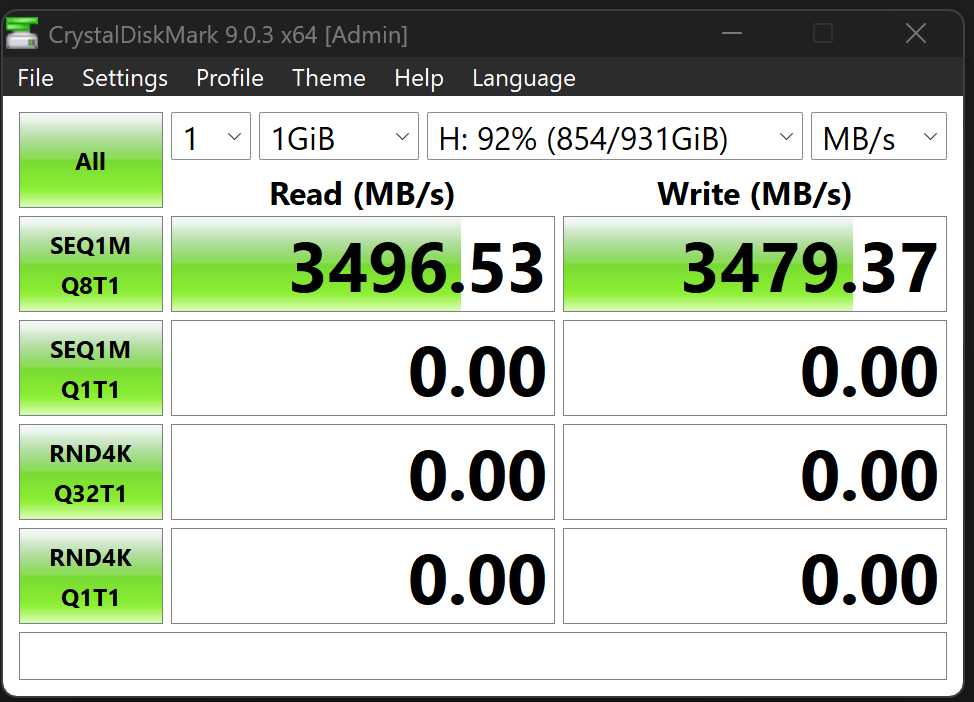
Task: Minimize the CrystalDiskMark window
Action: coord(732,34)
